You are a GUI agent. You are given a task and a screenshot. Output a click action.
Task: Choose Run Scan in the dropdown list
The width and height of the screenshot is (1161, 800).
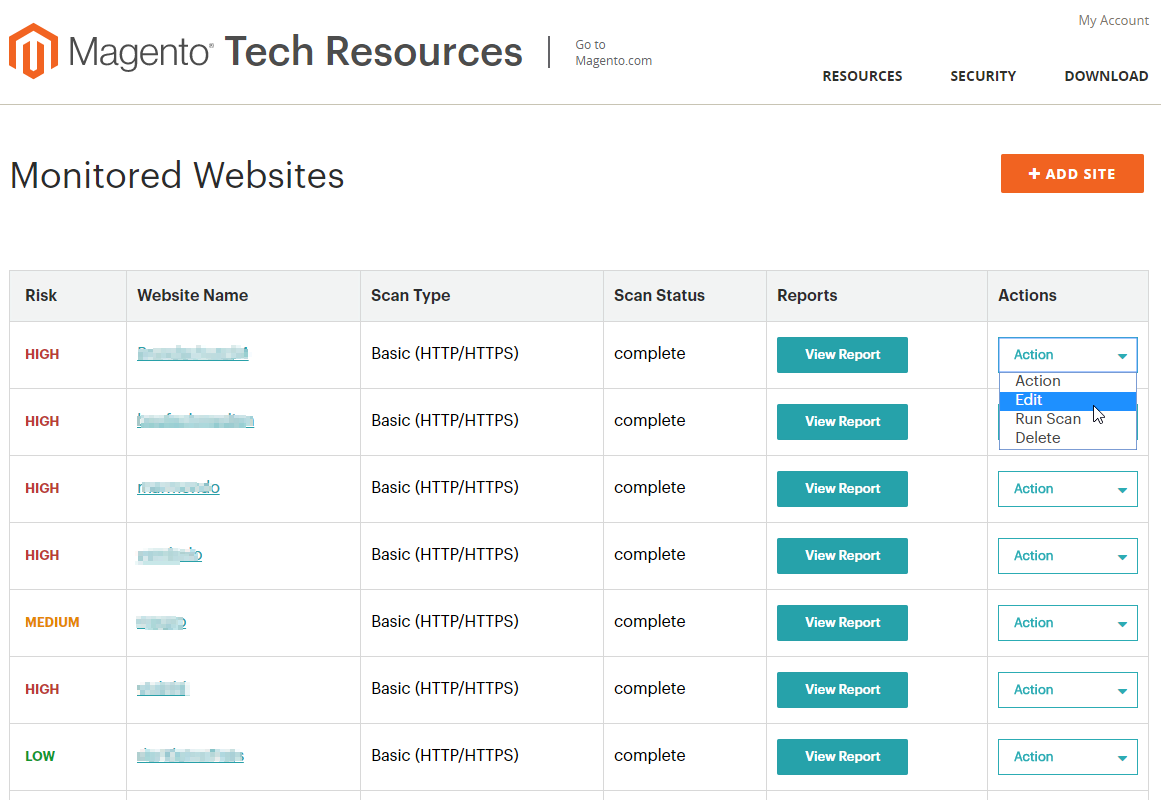[1048, 419]
